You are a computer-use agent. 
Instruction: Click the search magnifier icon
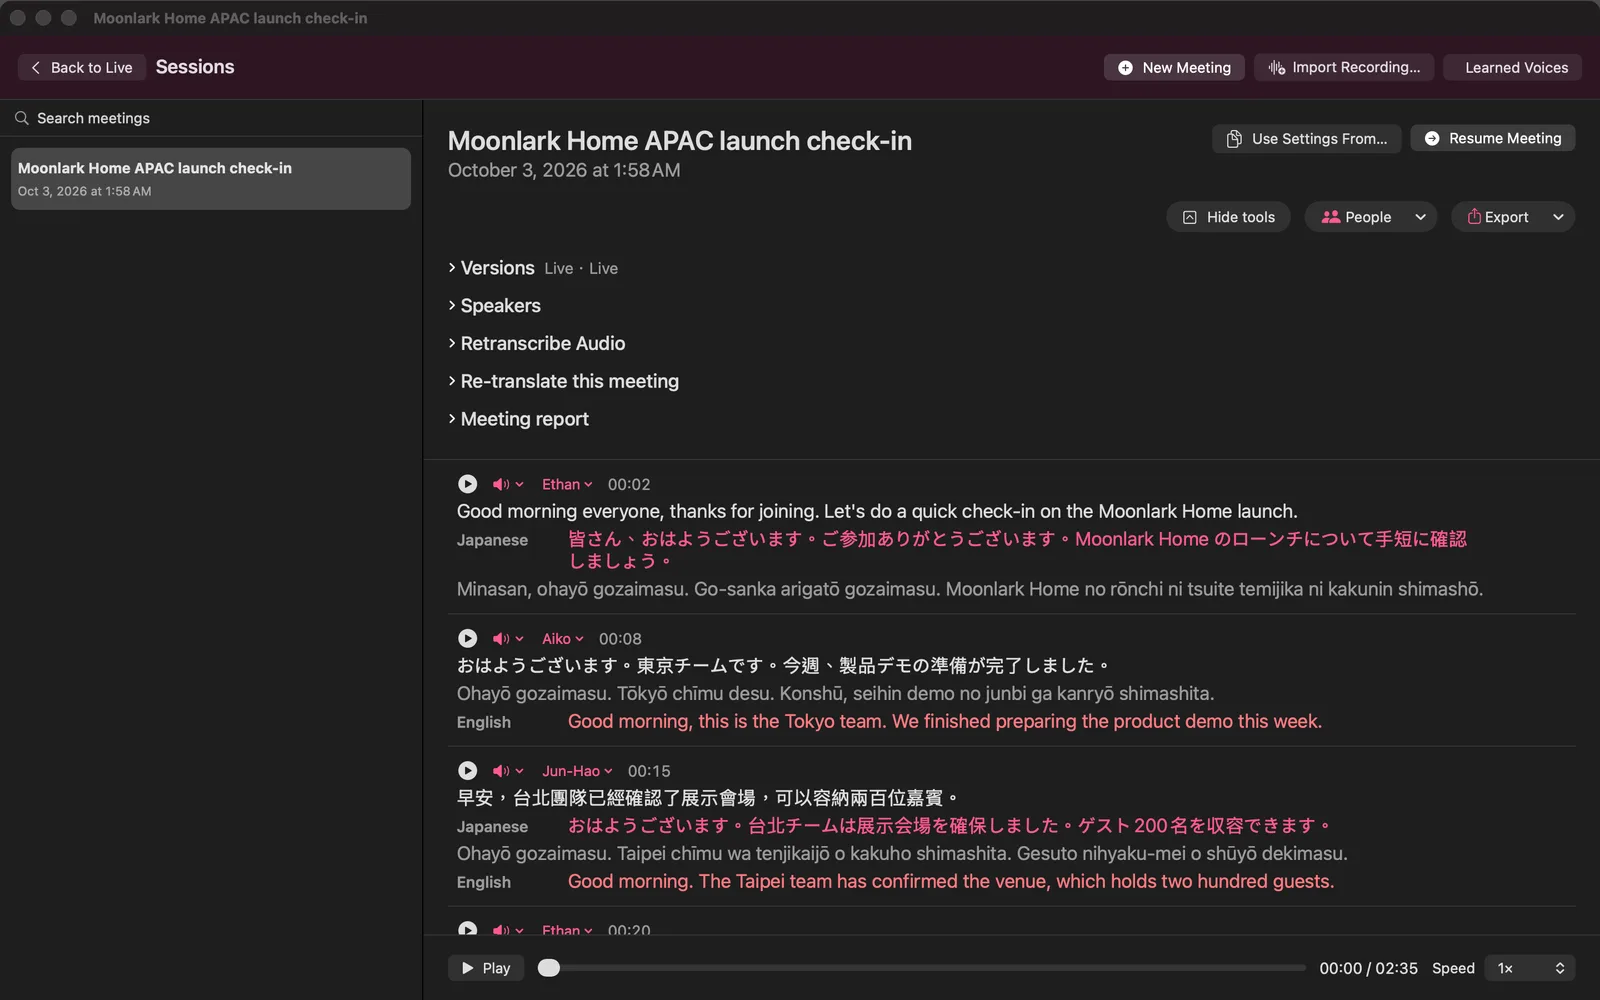(x=22, y=118)
